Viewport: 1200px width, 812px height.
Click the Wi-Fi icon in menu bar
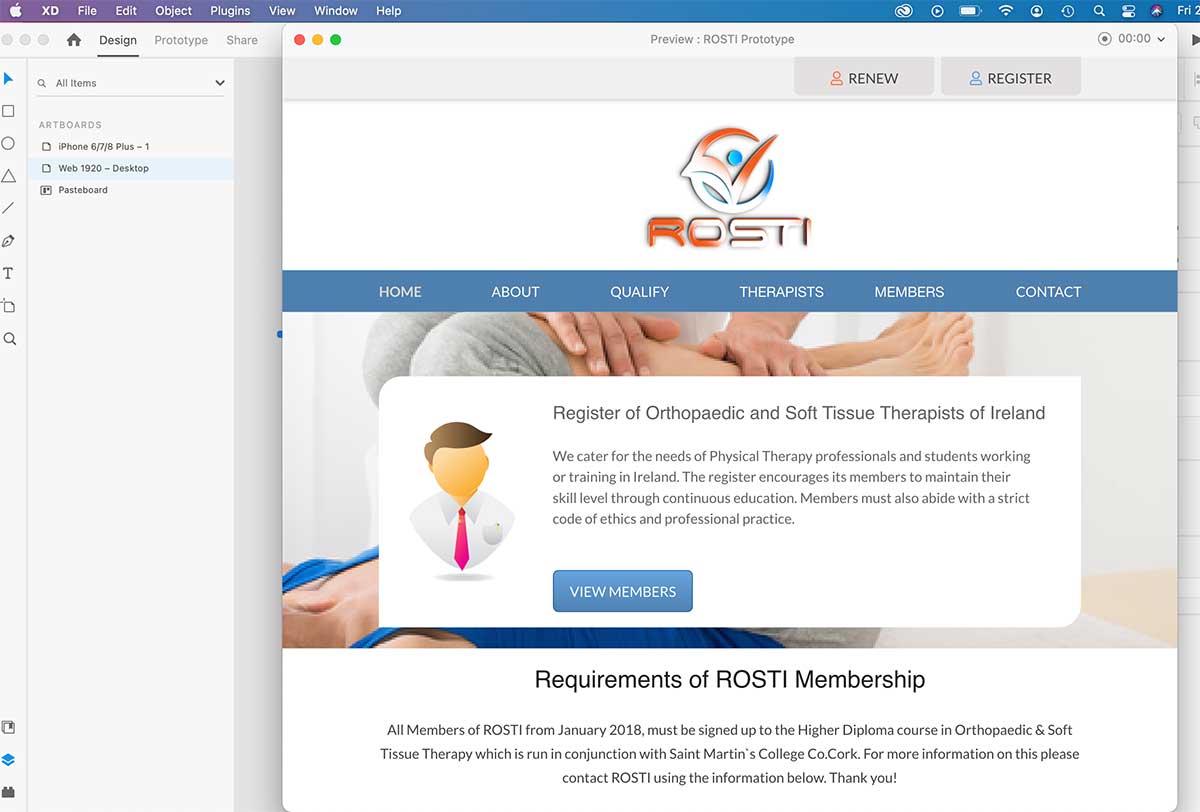pyautogui.click(x=1005, y=11)
